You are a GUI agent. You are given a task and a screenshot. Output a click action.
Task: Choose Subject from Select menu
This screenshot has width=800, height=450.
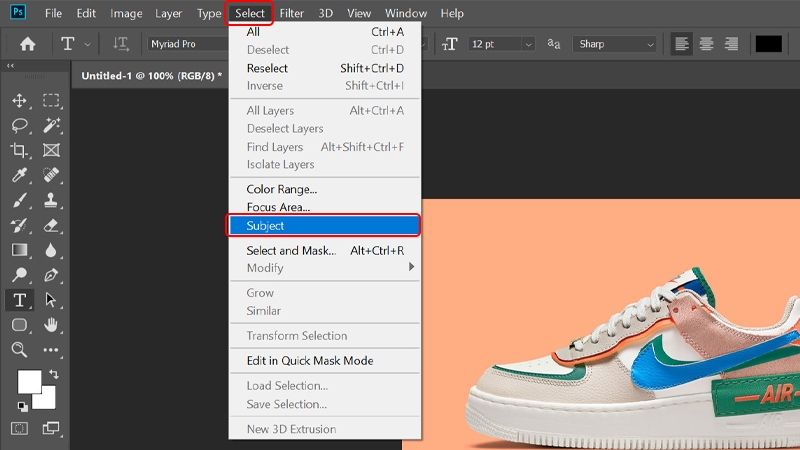324,226
